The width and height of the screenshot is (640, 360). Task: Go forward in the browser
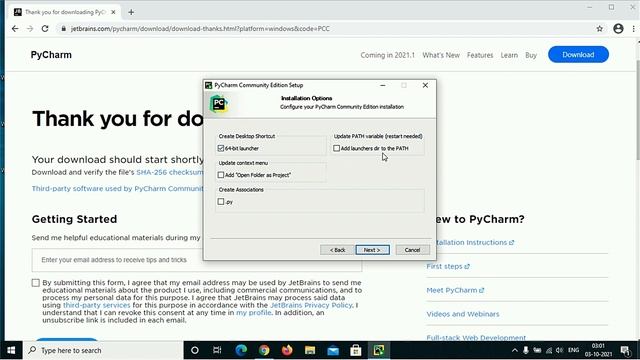(x=30, y=29)
